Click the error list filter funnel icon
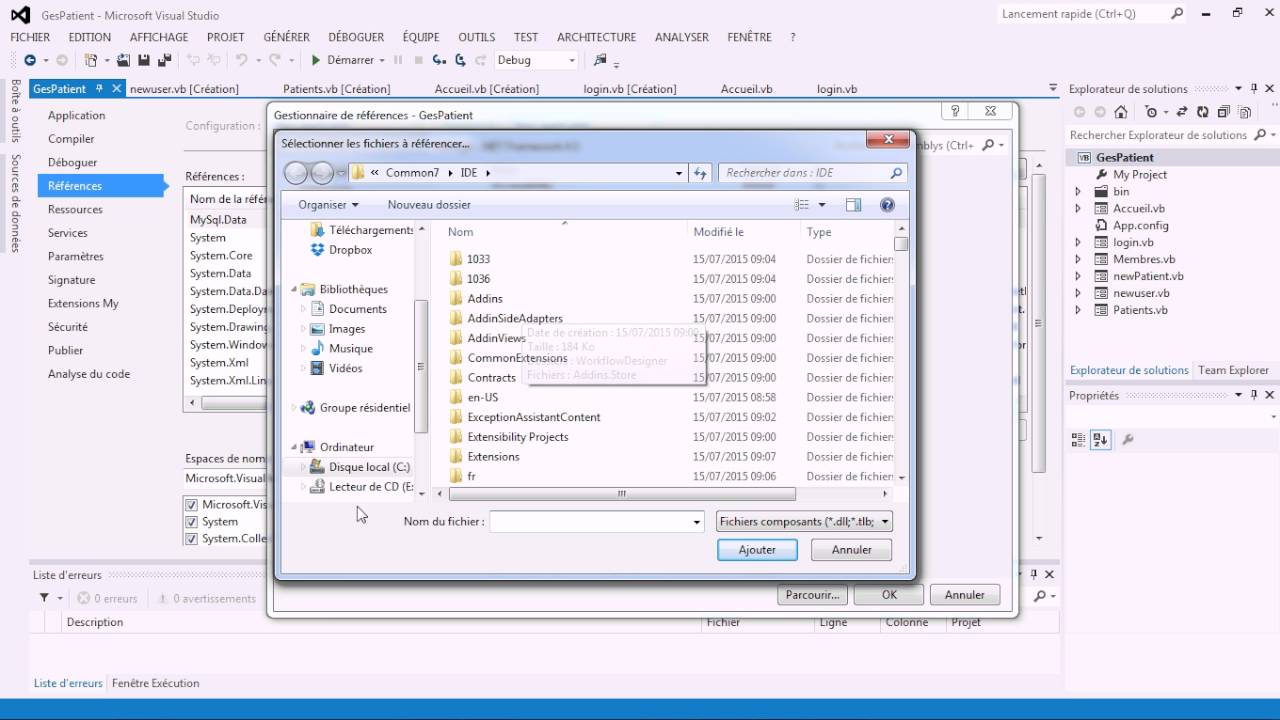Viewport: 1280px width, 720px height. [x=44, y=598]
